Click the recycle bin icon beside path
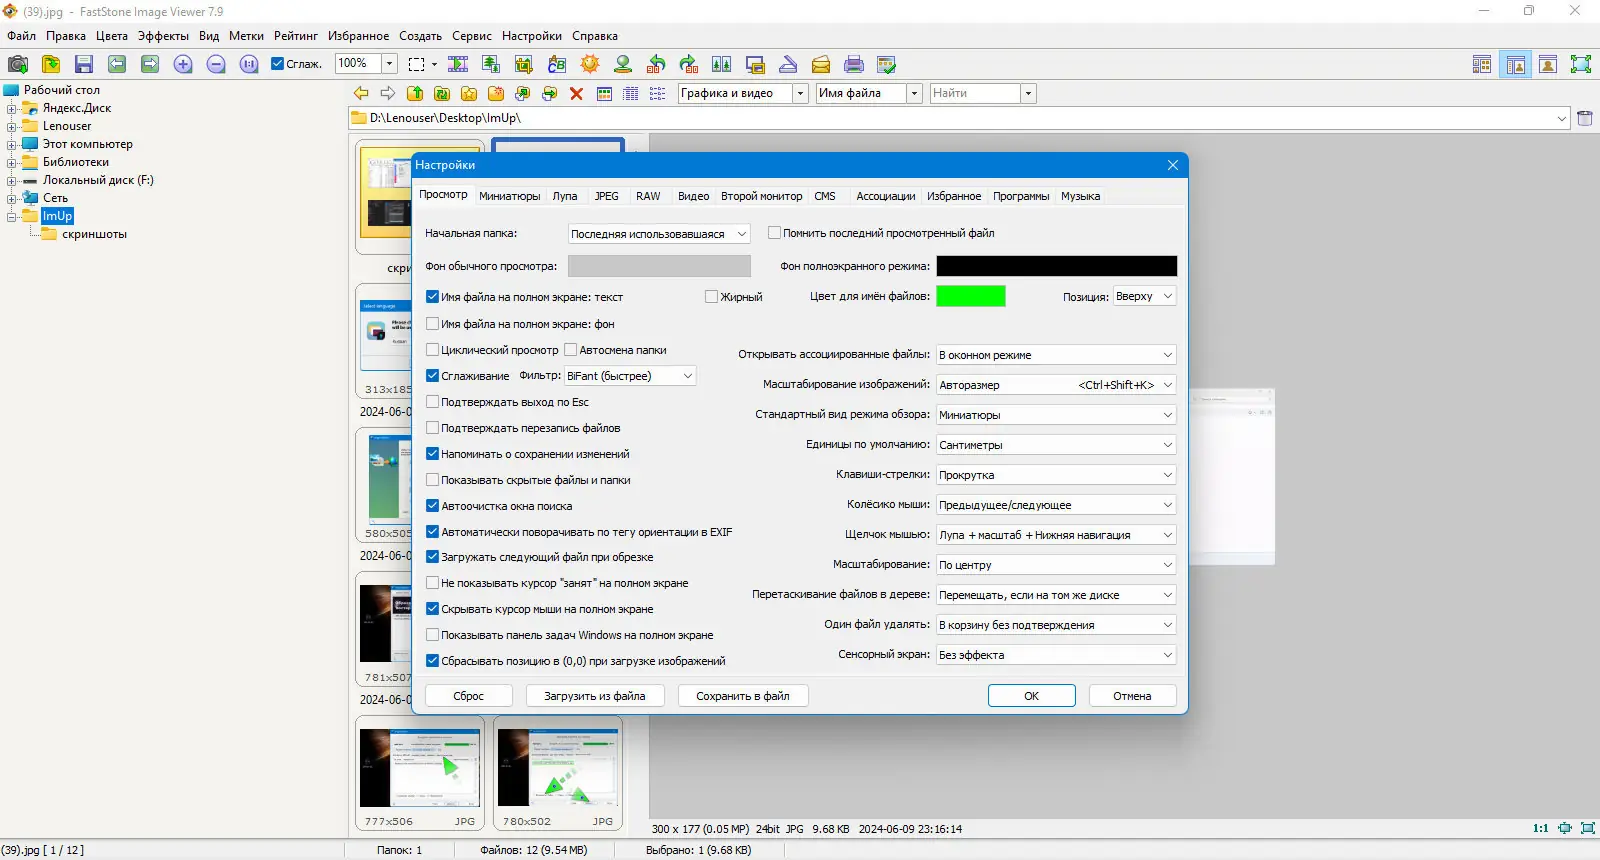Image resolution: width=1600 pixels, height=860 pixels. coord(1584,118)
